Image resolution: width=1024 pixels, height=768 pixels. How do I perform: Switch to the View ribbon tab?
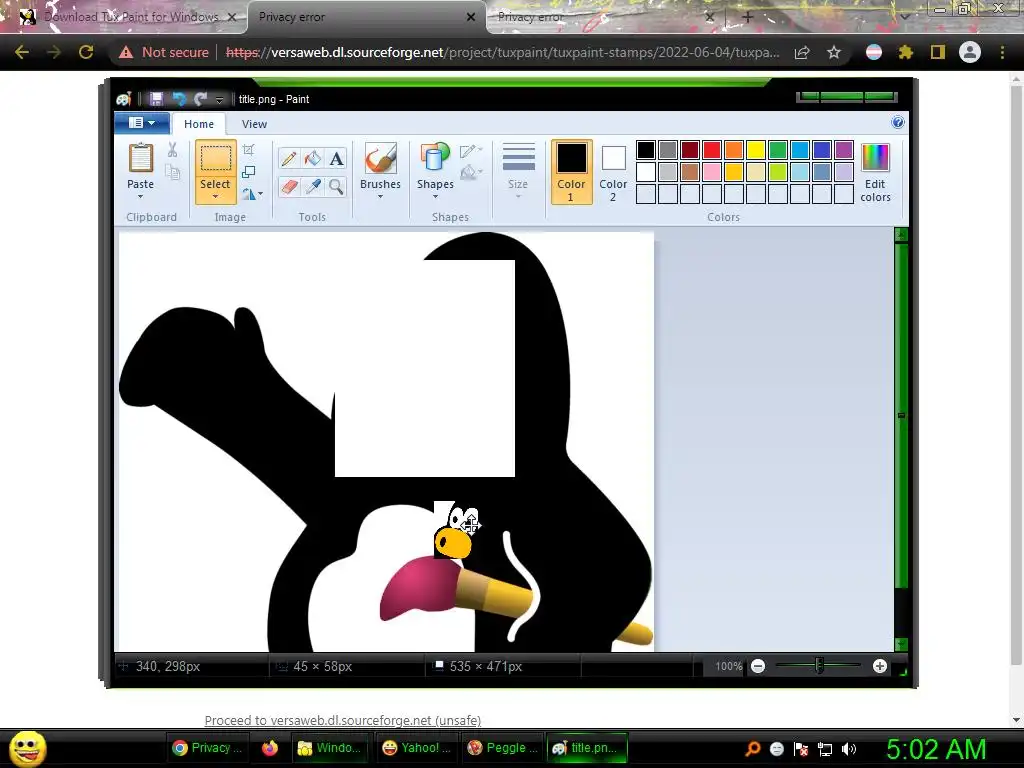254,123
